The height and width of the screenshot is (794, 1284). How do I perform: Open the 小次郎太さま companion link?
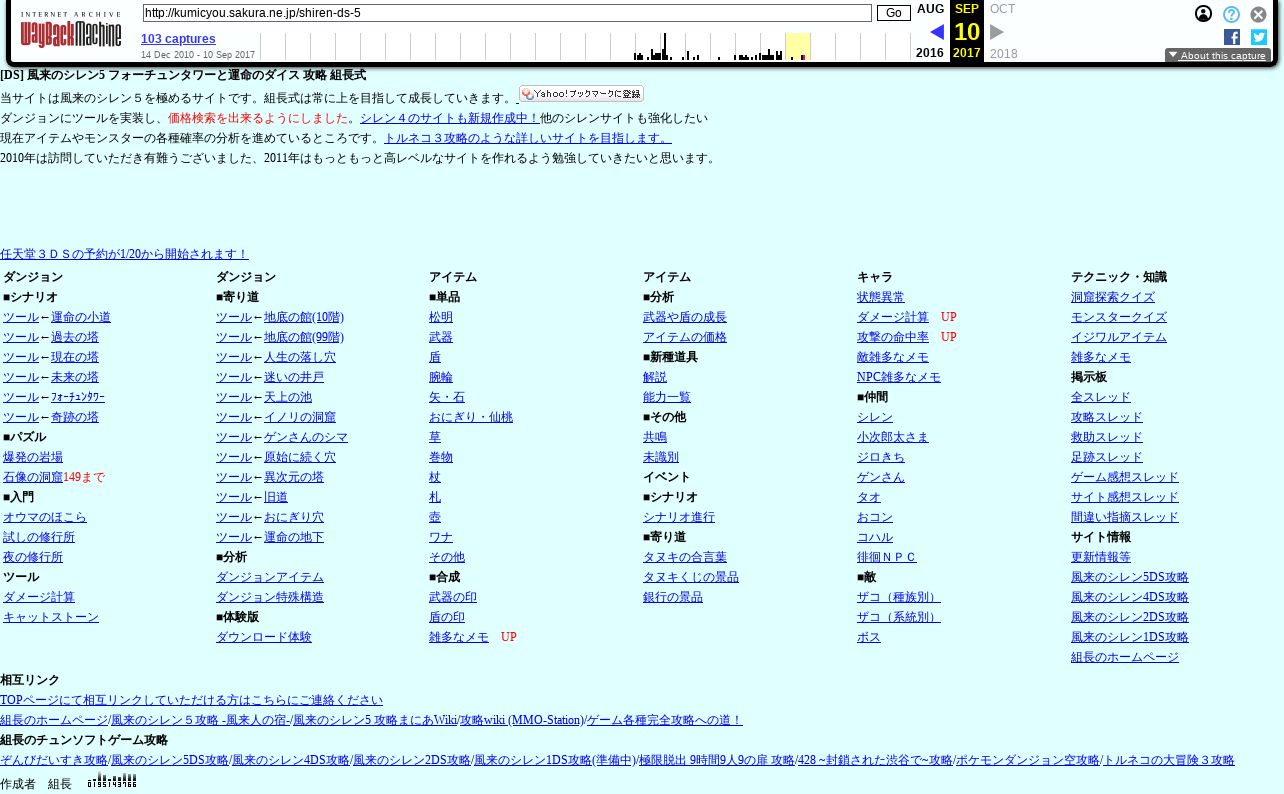point(893,437)
